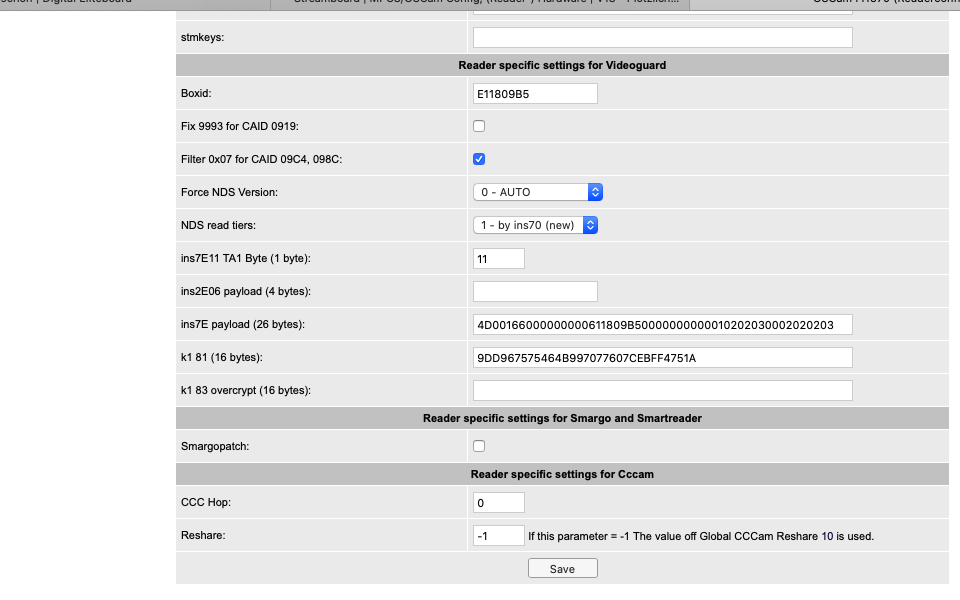Click the 'Reshare:' label
The height and width of the screenshot is (600, 960).
pyautogui.click(x=203, y=536)
